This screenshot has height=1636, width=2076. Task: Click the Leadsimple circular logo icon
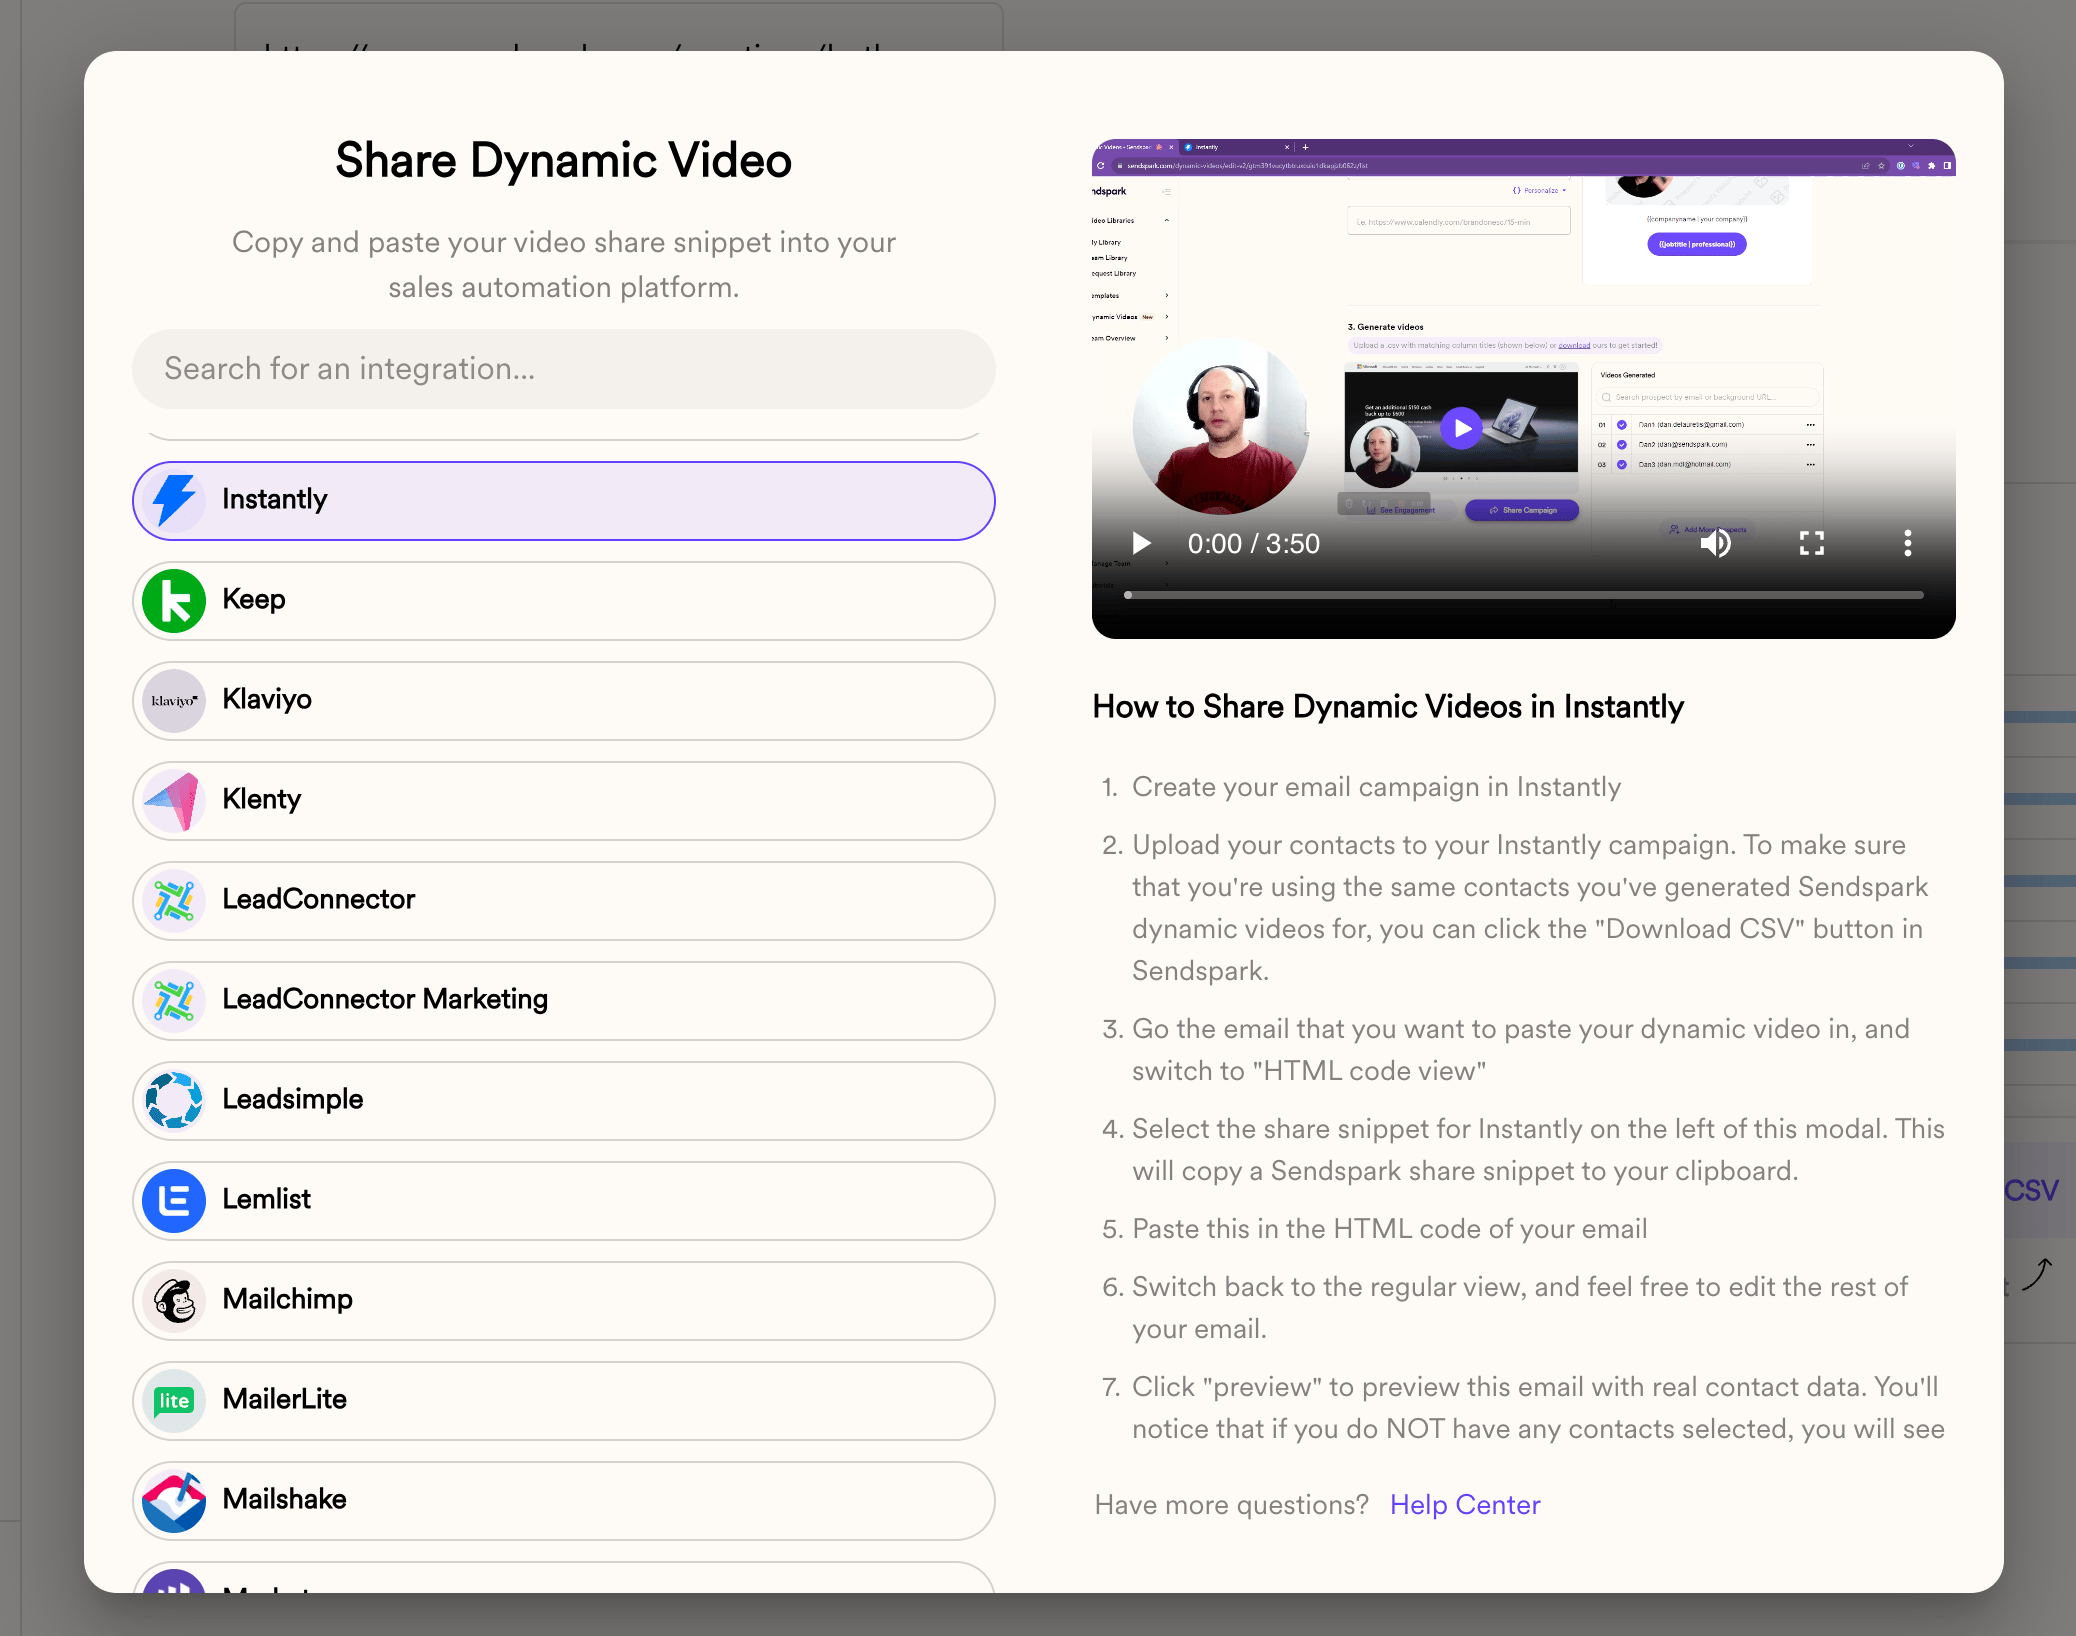click(x=174, y=1100)
